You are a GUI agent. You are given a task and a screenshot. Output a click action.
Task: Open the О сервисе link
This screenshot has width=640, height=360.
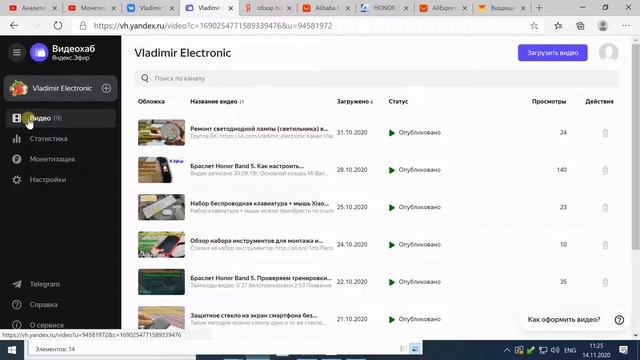coord(47,325)
